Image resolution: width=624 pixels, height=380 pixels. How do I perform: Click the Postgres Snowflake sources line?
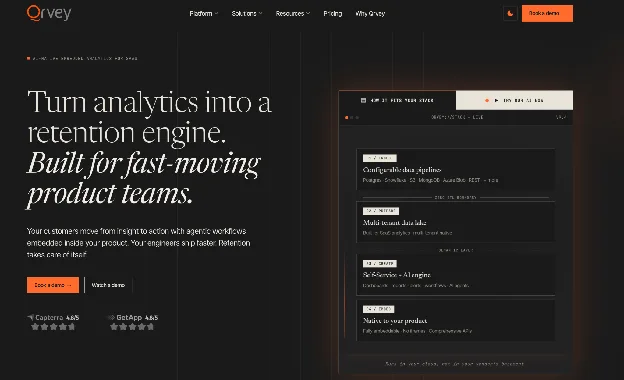[x=430, y=180]
